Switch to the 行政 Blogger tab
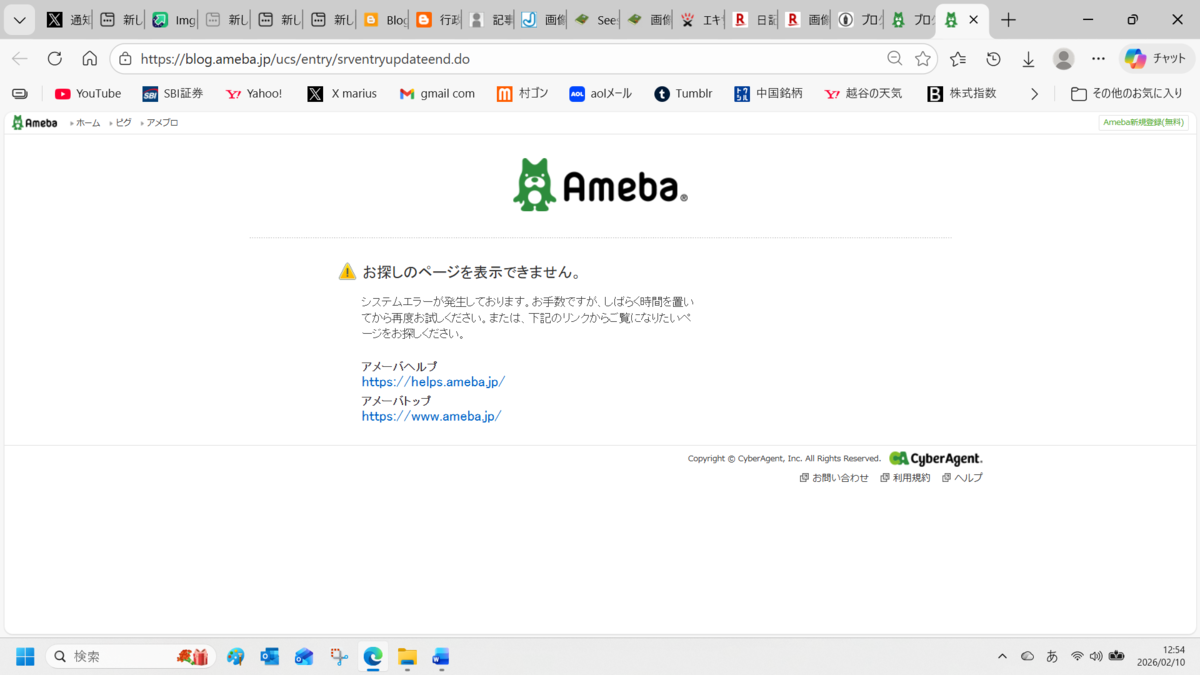The image size is (1200, 675). coord(436,20)
